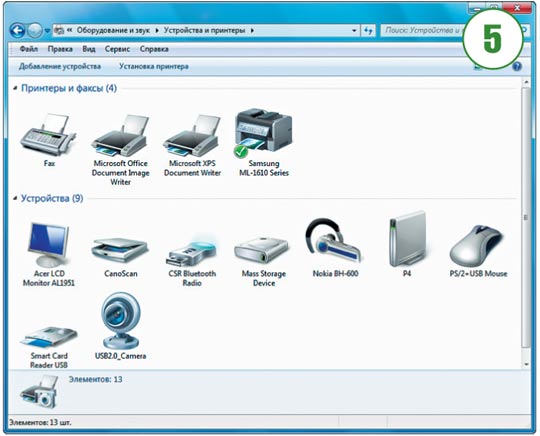The width and height of the screenshot is (540, 436).
Task: Expand the Устройства и принтеры breadcrumb arrow
Action: [x=252, y=31]
